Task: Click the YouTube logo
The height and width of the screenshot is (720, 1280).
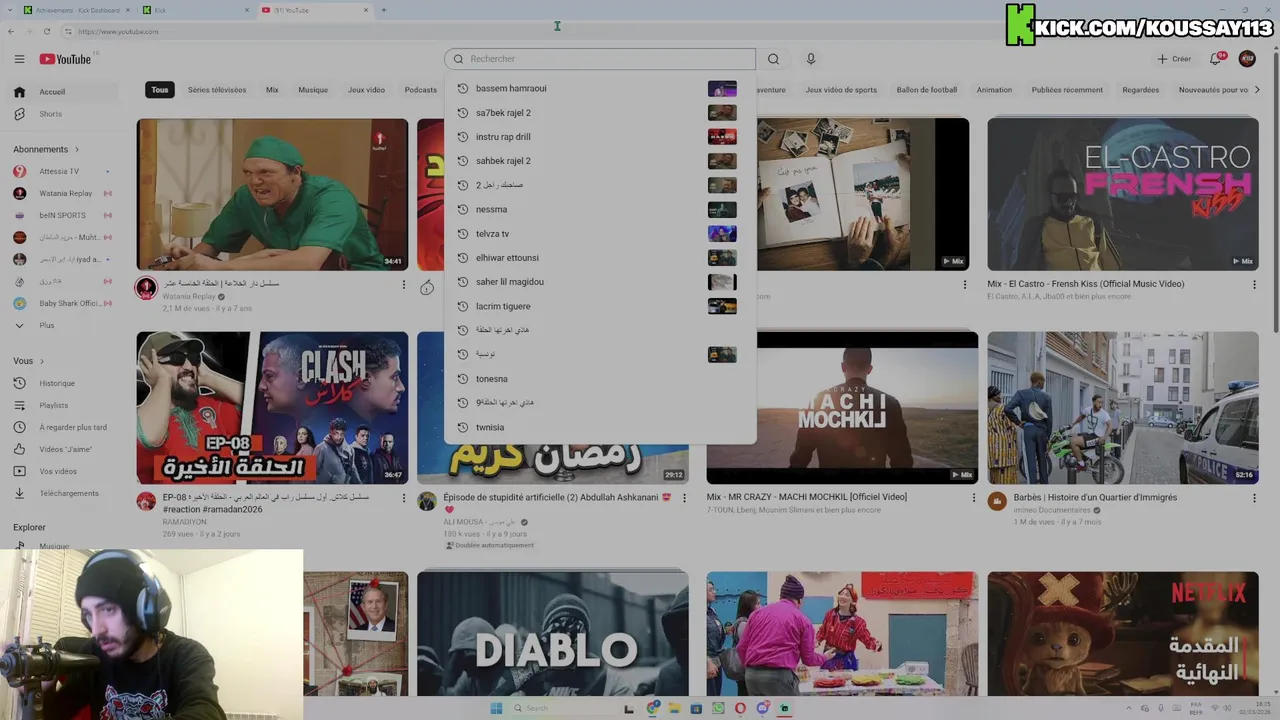Action: (x=66, y=59)
